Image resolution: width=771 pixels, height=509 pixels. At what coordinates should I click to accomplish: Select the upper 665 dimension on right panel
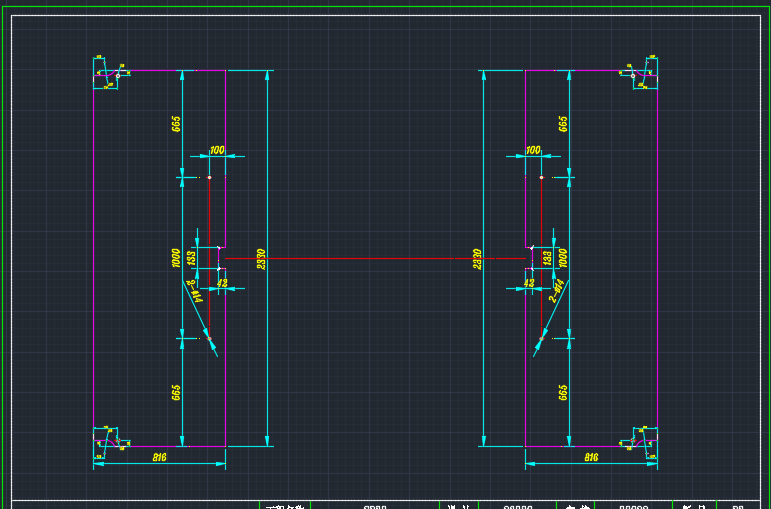(563, 123)
